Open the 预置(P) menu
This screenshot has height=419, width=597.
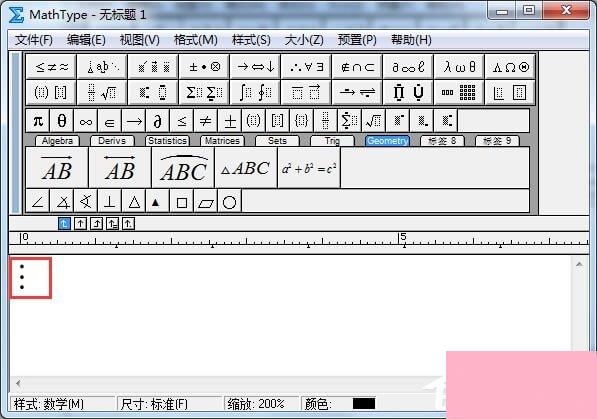click(x=357, y=40)
